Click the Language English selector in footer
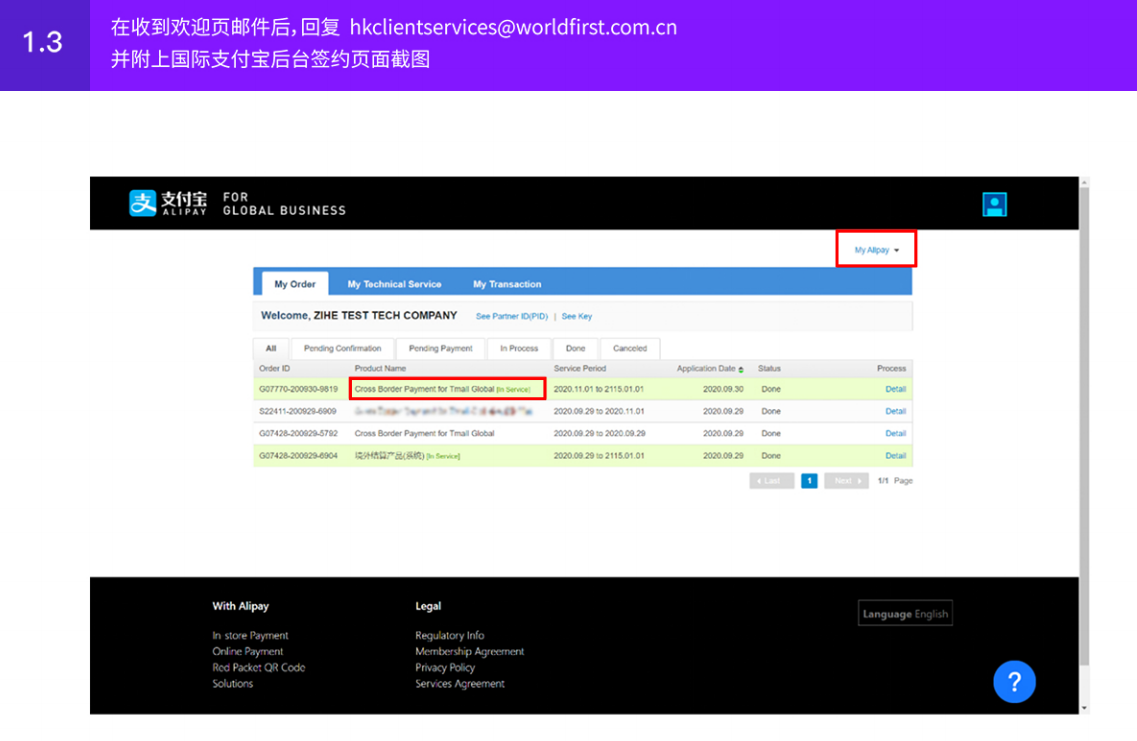1137x741 pixels. tap(904, 612)
